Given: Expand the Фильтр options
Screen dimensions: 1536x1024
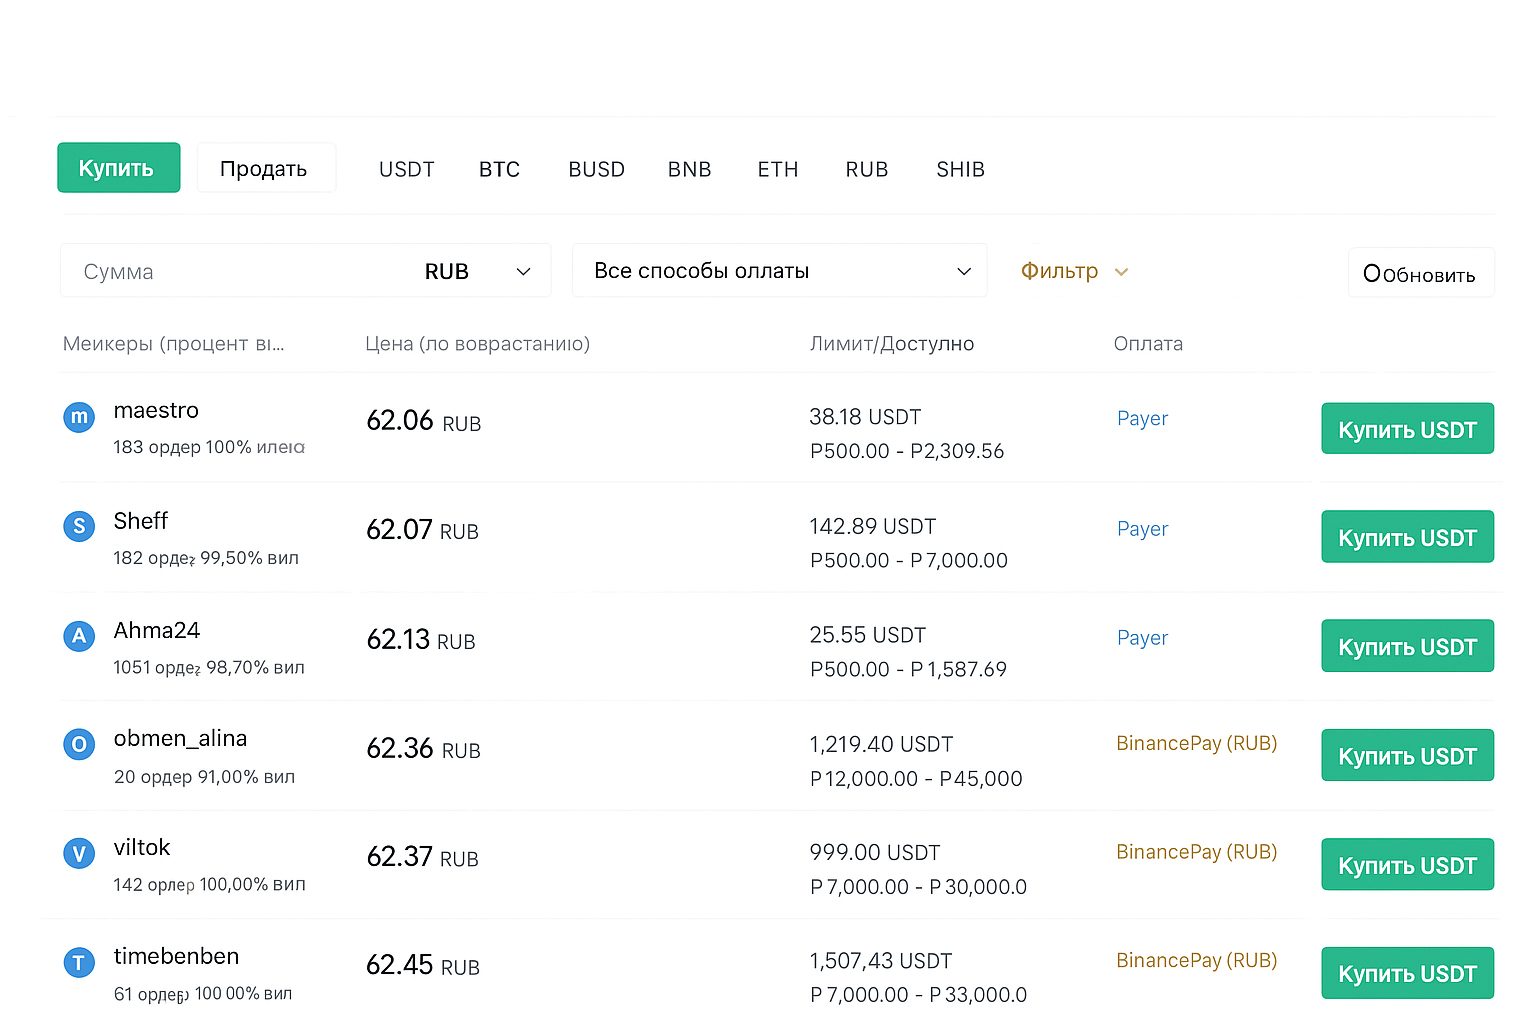Looking at the screenshot, I should tap(1073, 271).
